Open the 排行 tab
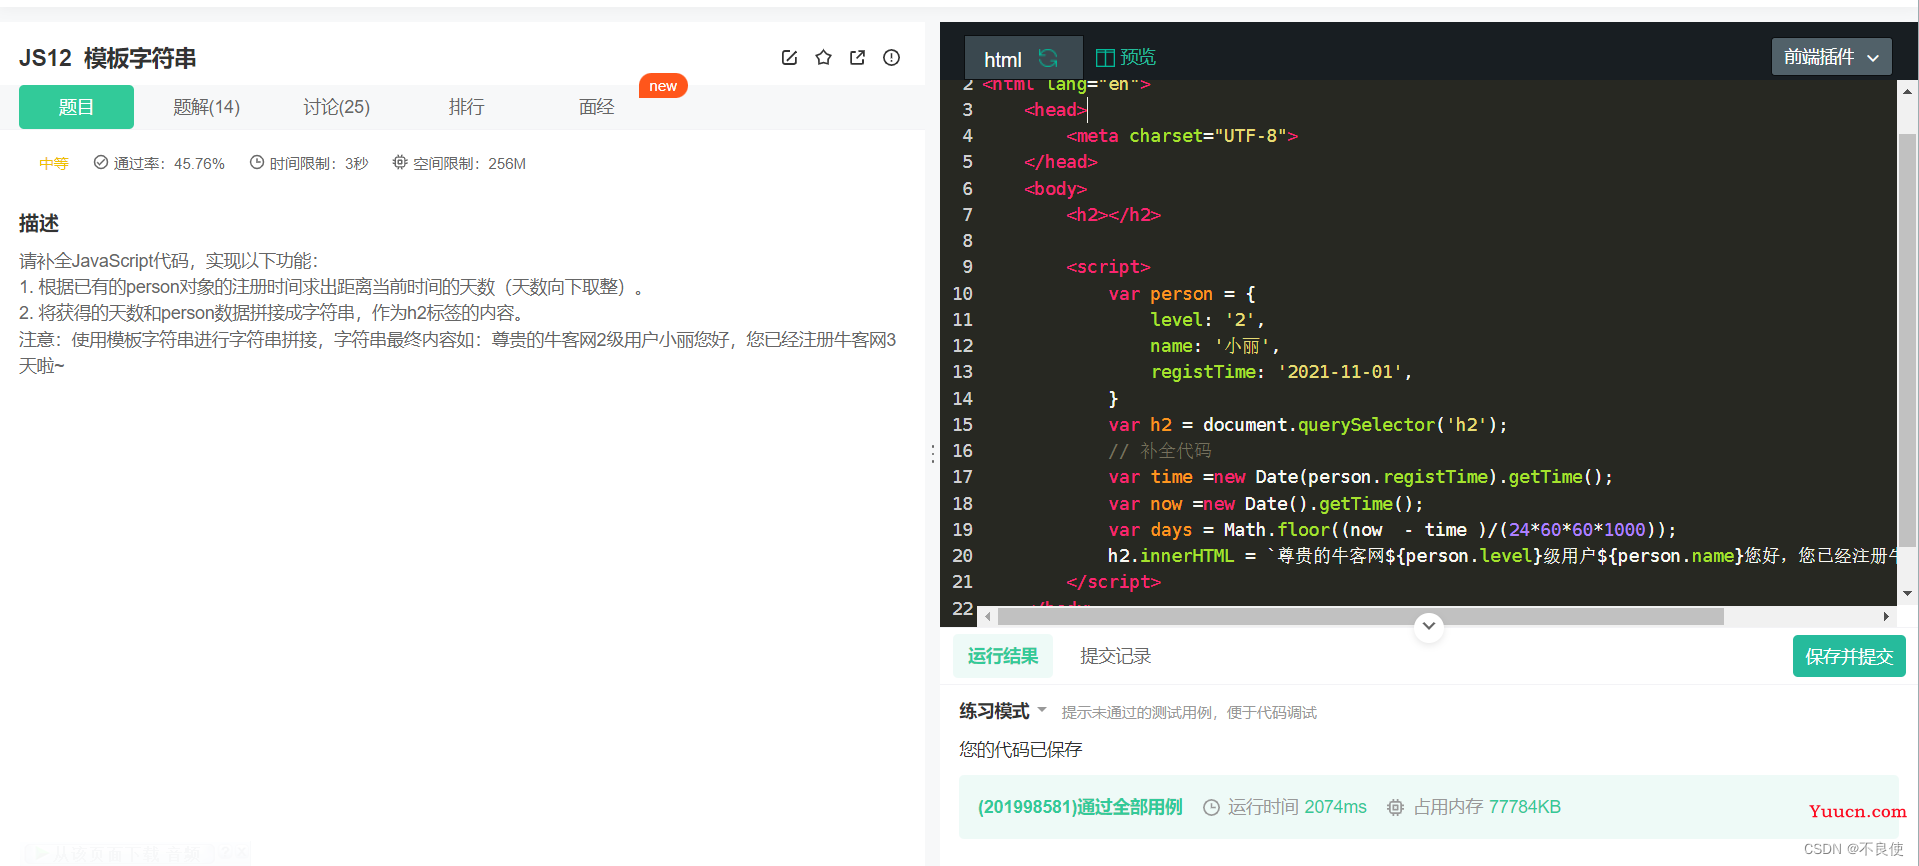The width and height of the screenshot is (1919, 866). coord(466,107)
